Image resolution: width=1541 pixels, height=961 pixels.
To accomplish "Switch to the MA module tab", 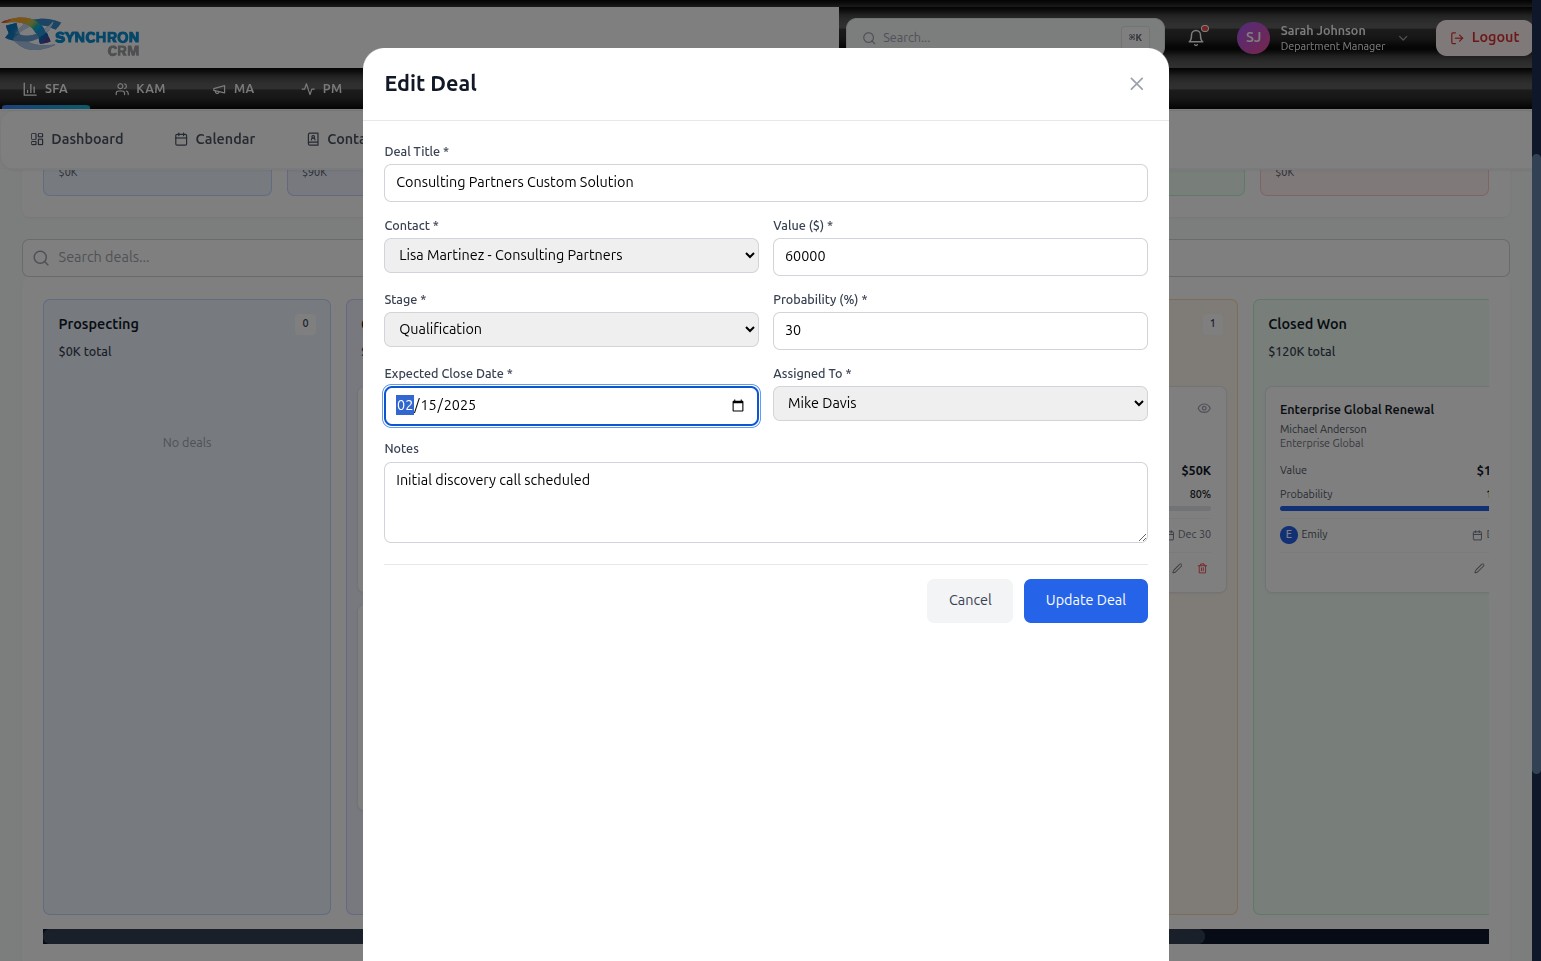I will click(x=233, y=89).
